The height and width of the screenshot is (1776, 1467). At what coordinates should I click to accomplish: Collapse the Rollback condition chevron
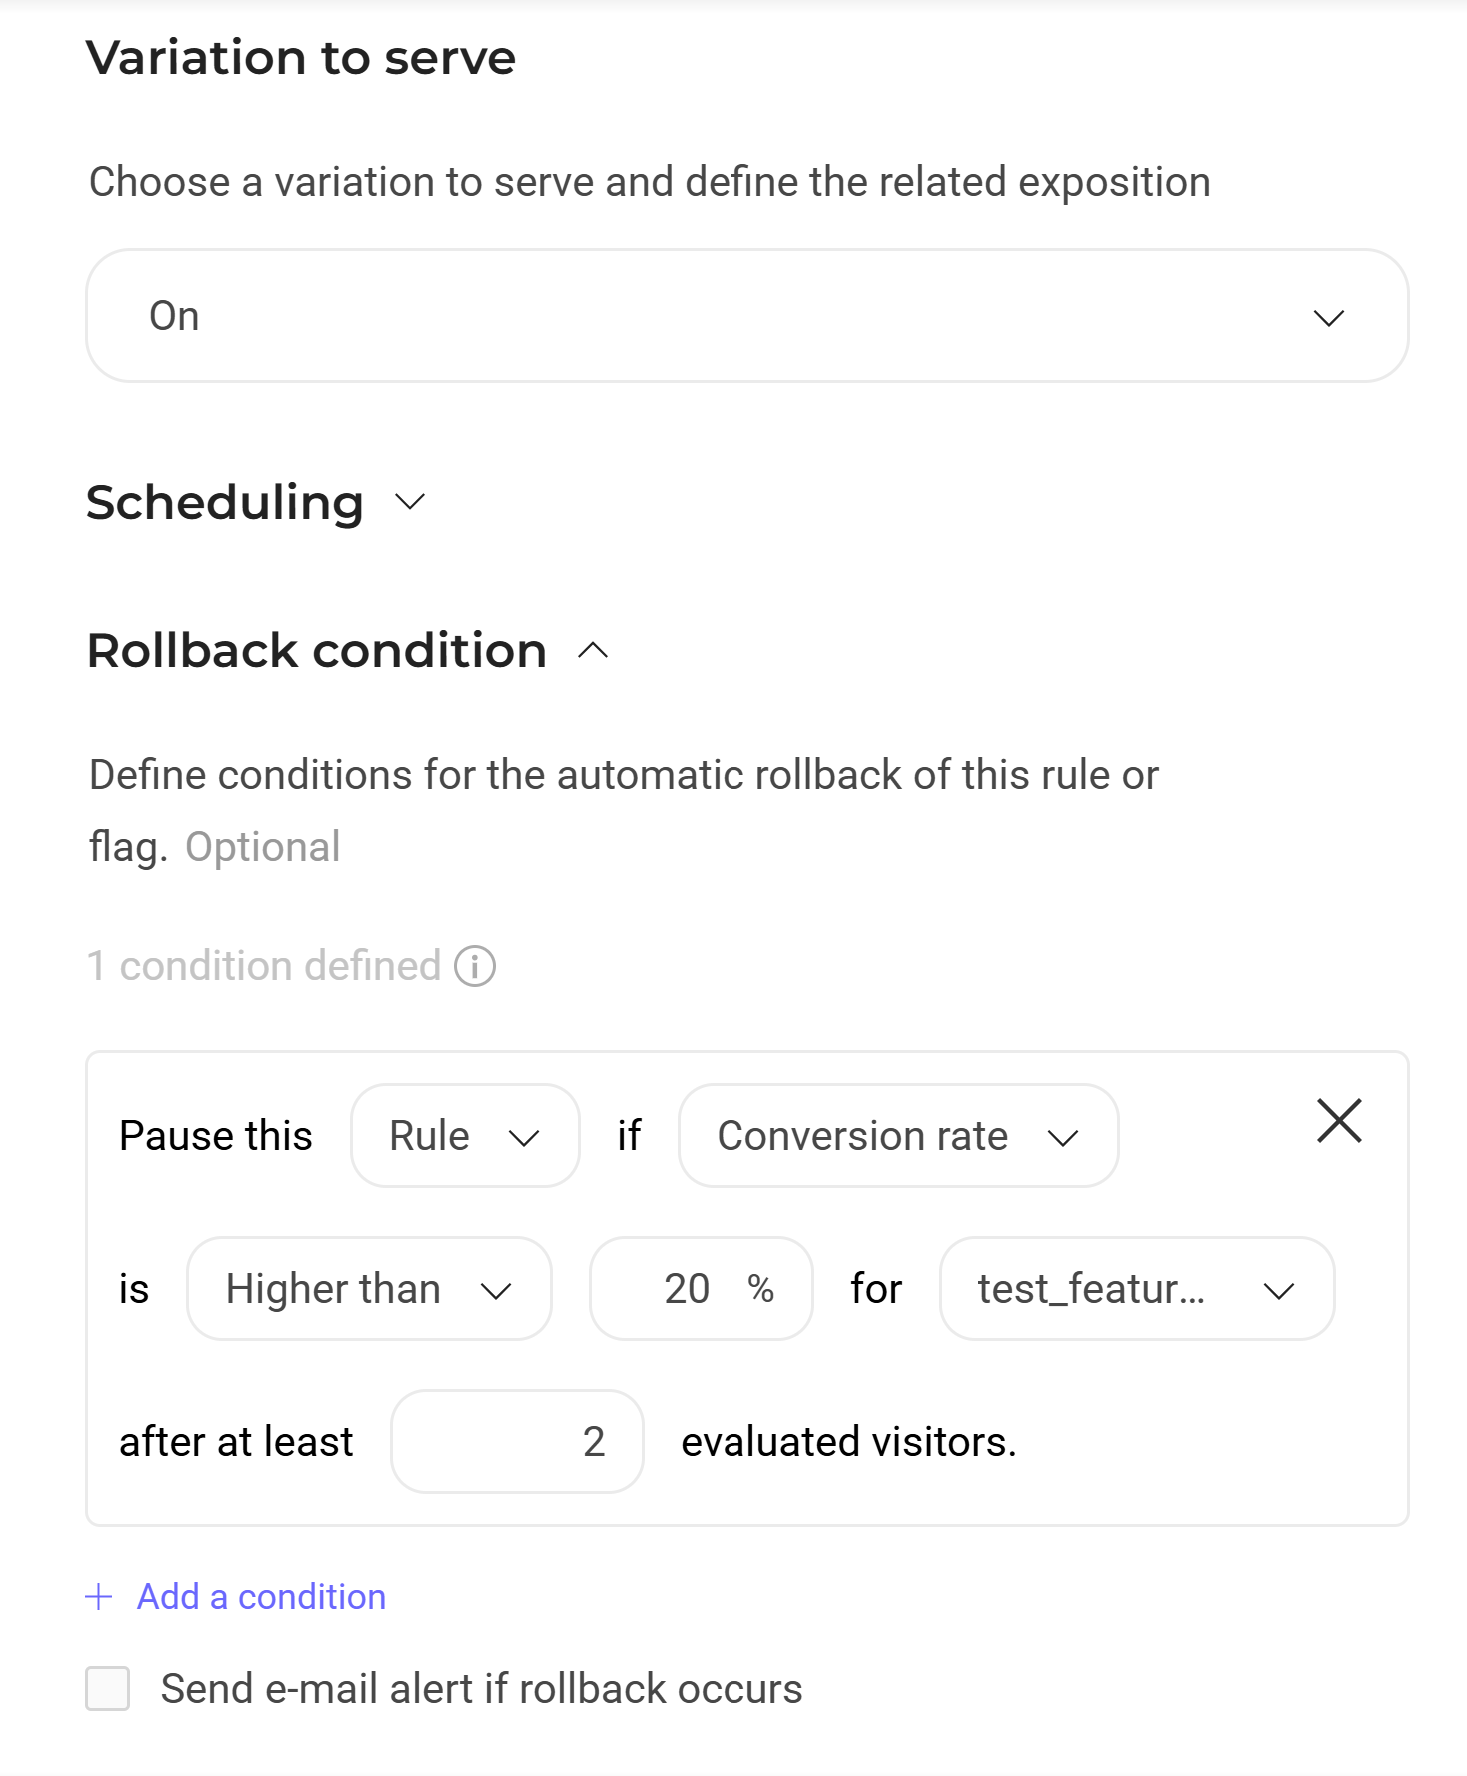coord(593,651)
